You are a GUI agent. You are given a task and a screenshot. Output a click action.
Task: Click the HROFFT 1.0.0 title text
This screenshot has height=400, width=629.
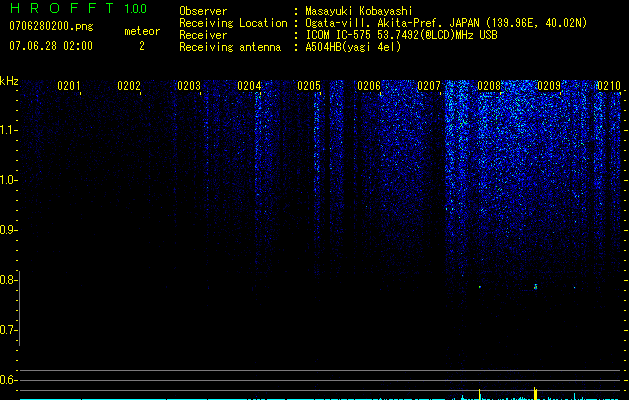[x=78, y=8]
